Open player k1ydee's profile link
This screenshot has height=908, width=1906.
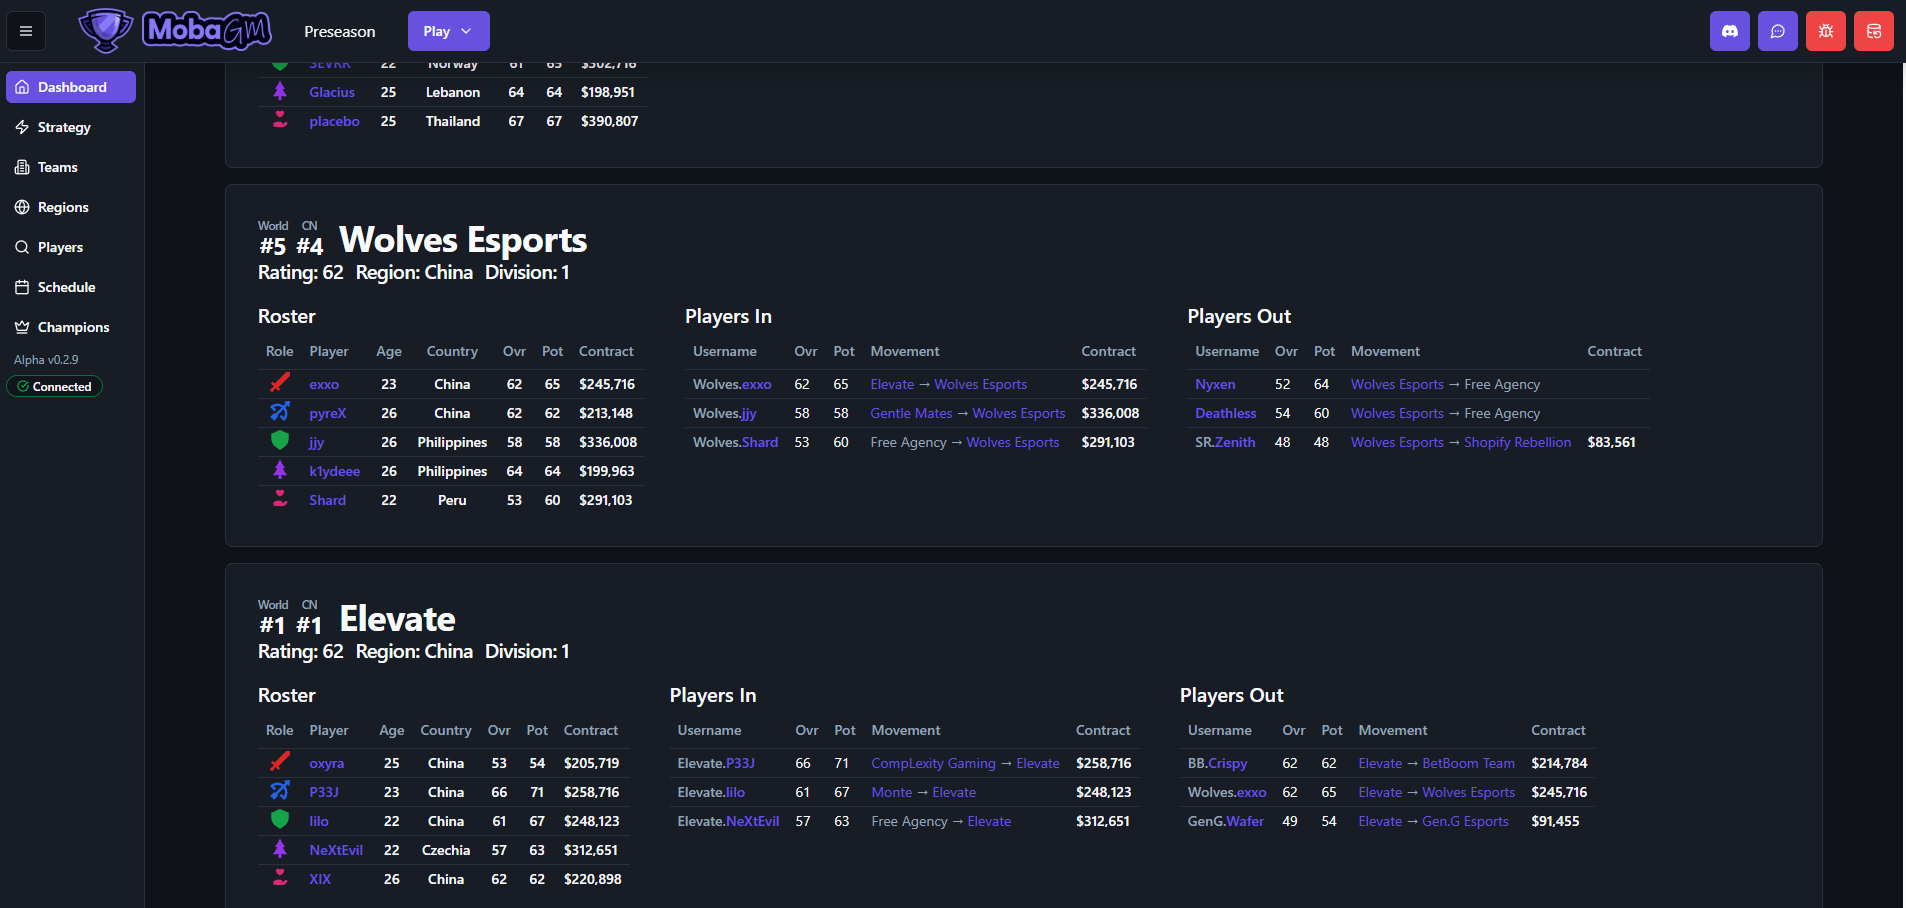(x=334, y=471)
